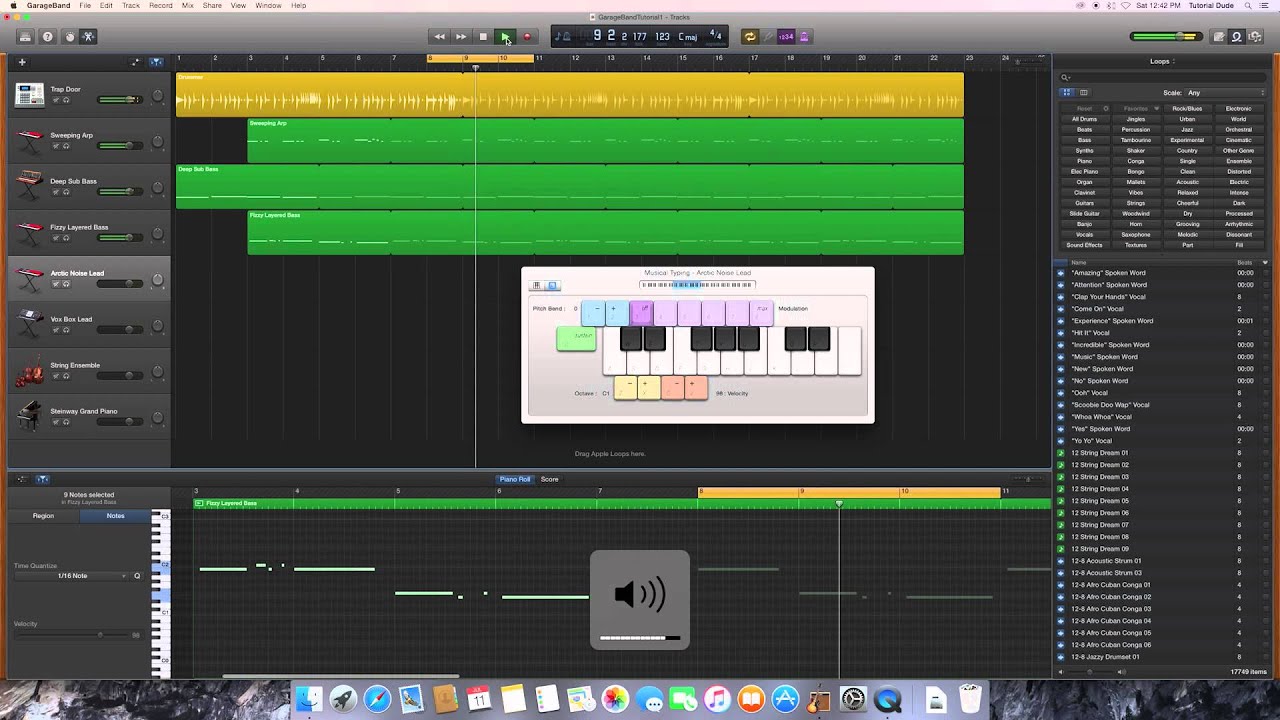
Task: Select the Notes inspector tab
Action: pos(115,516)
